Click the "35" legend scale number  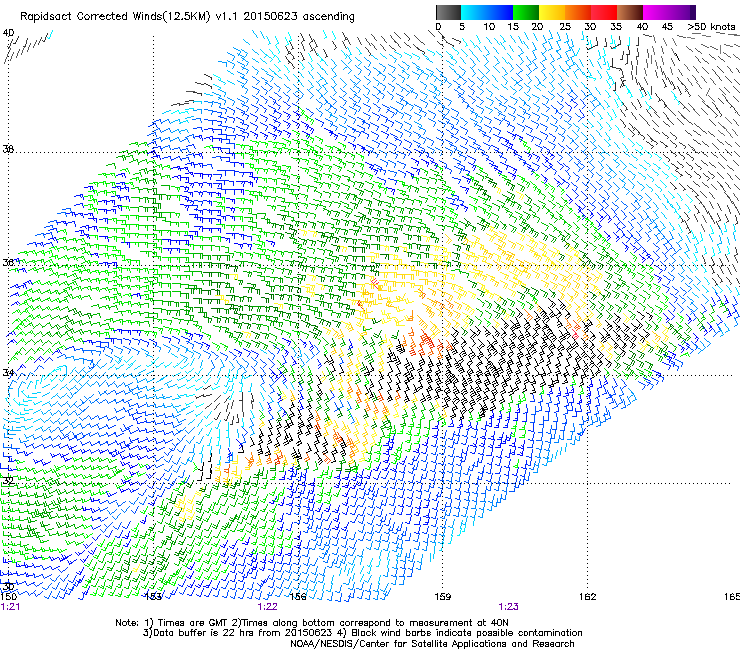click(x=616, y=27)
